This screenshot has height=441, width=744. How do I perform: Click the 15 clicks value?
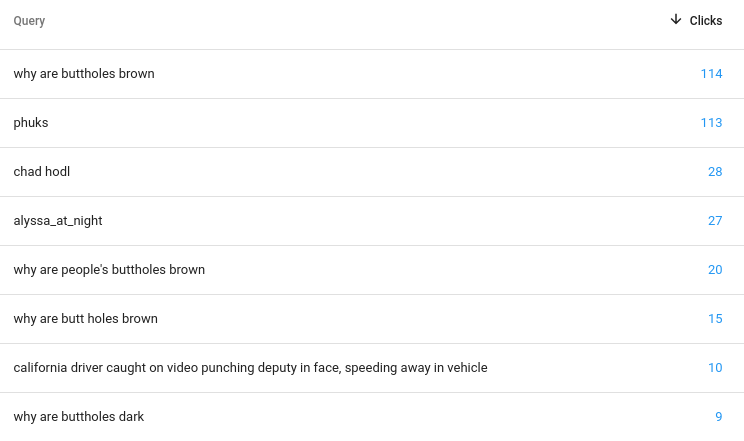click(715, 319)
